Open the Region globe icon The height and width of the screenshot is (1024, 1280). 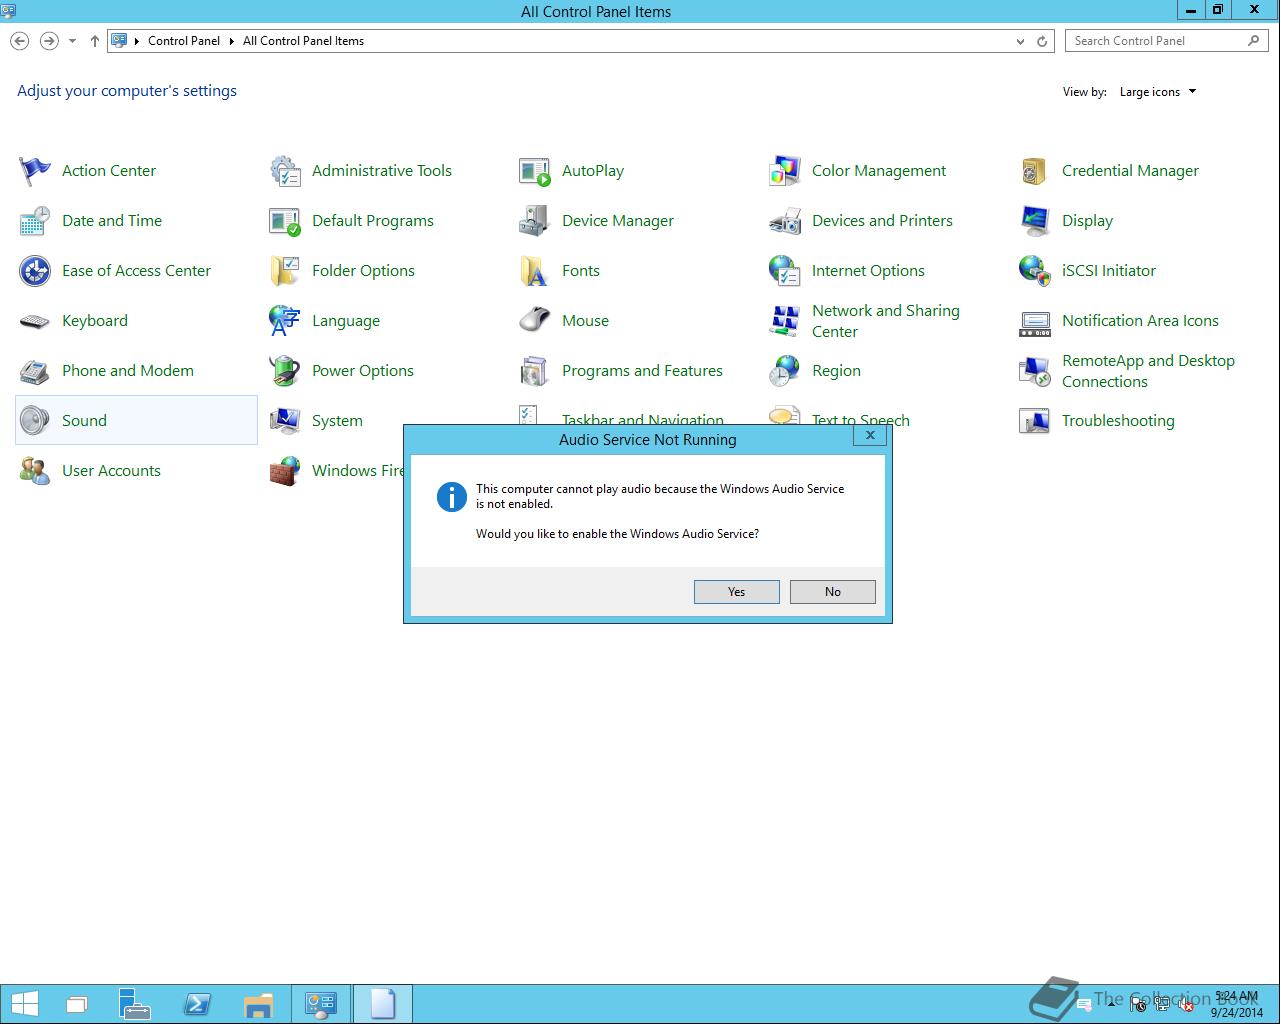(x=785, y=371)
